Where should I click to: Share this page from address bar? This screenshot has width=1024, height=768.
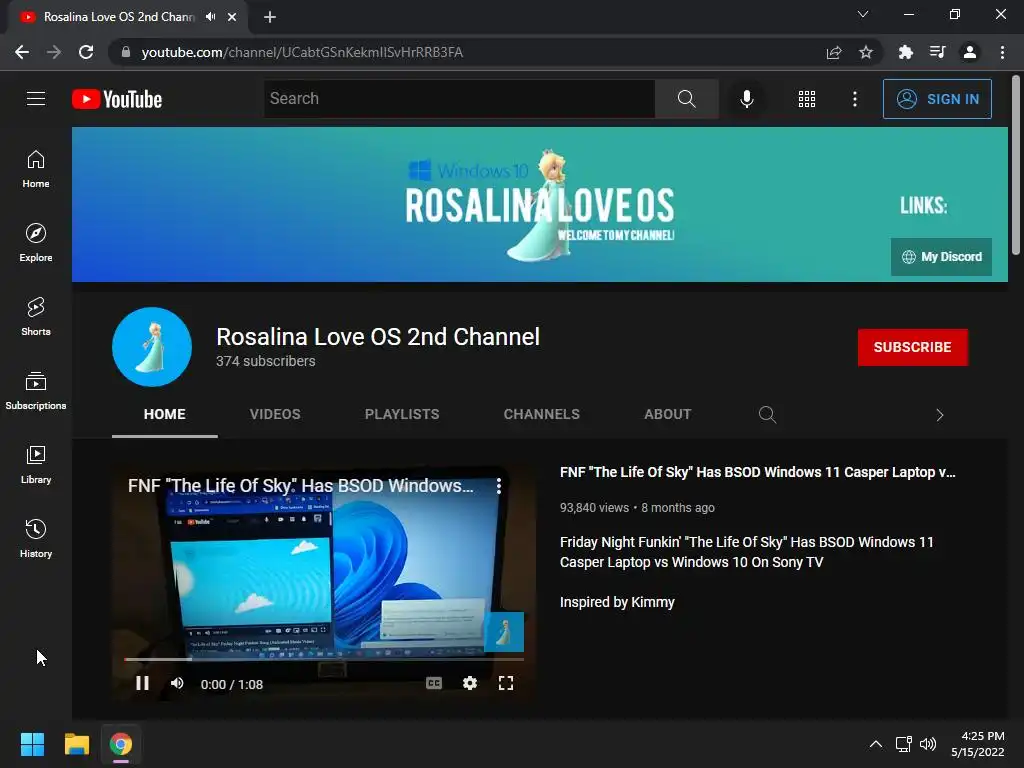pos(833,52)
